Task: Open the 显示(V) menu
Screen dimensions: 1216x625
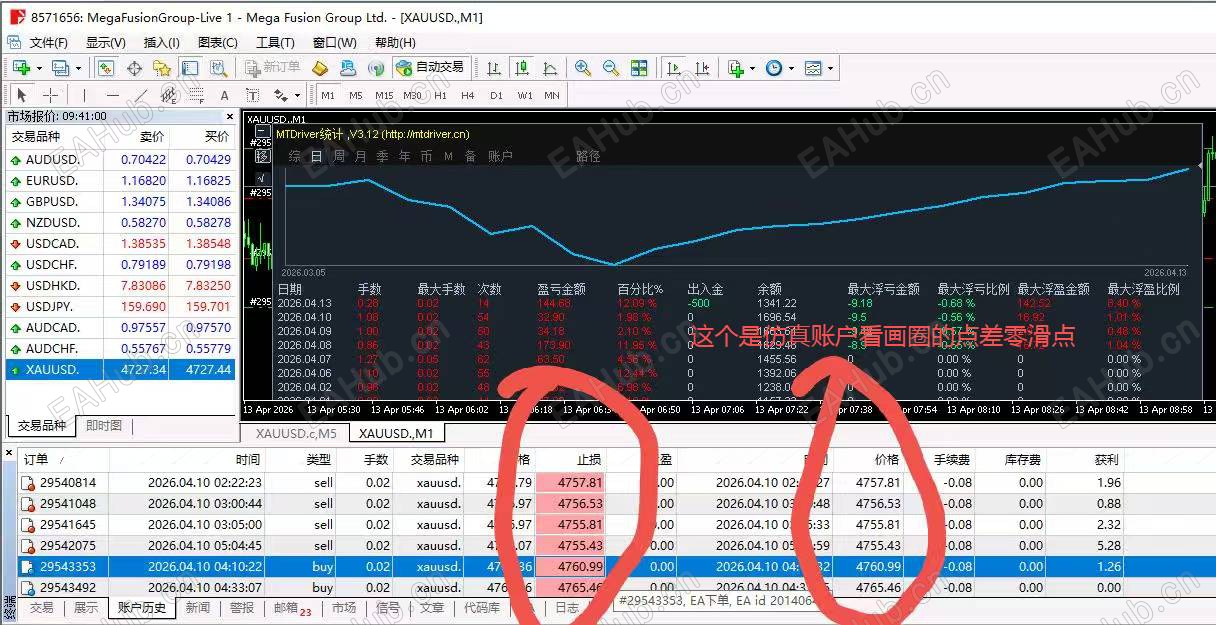Action: 105,42
